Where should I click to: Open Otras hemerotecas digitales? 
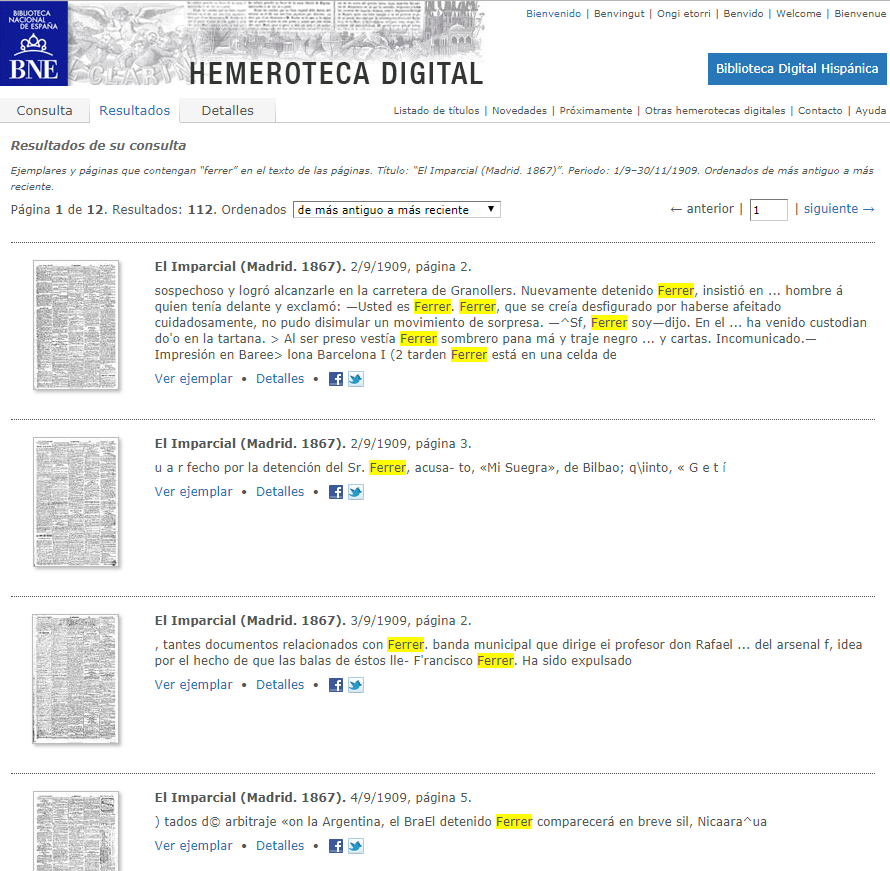tap(715, 111)
